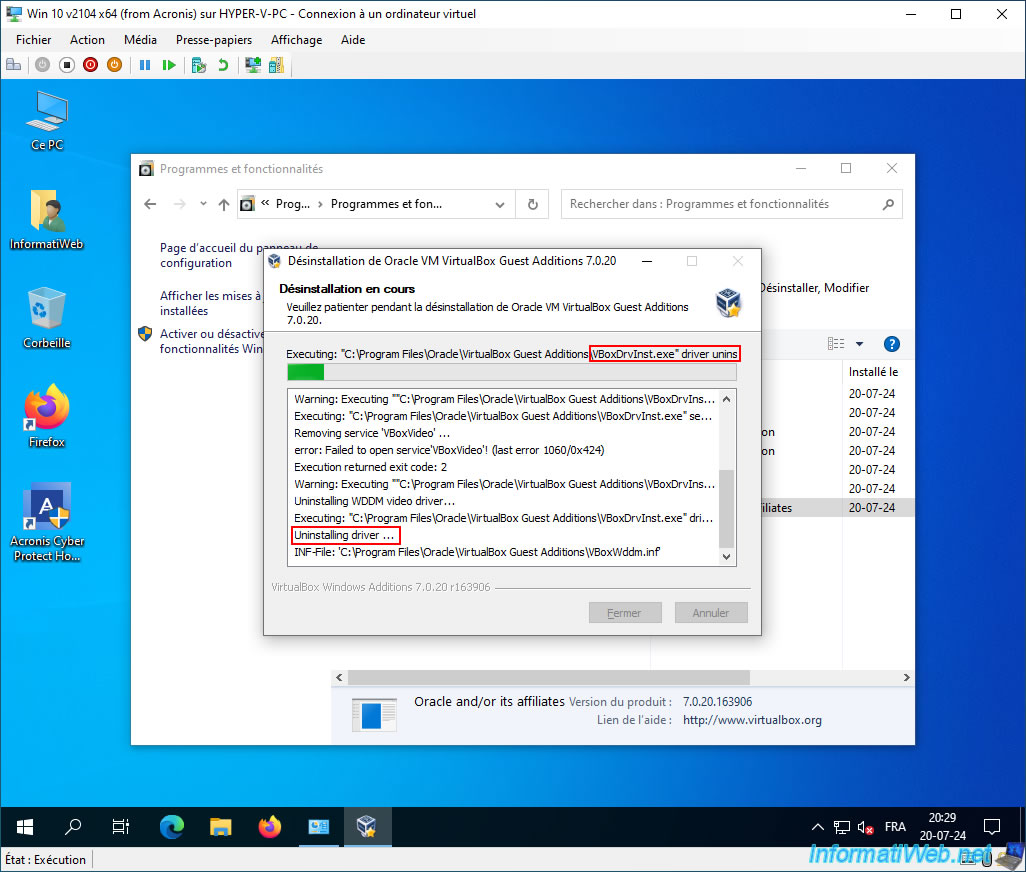Show hidden system tray icons
The width and height of the screenshot is (1026, 872).
click(x=818, y=827)
